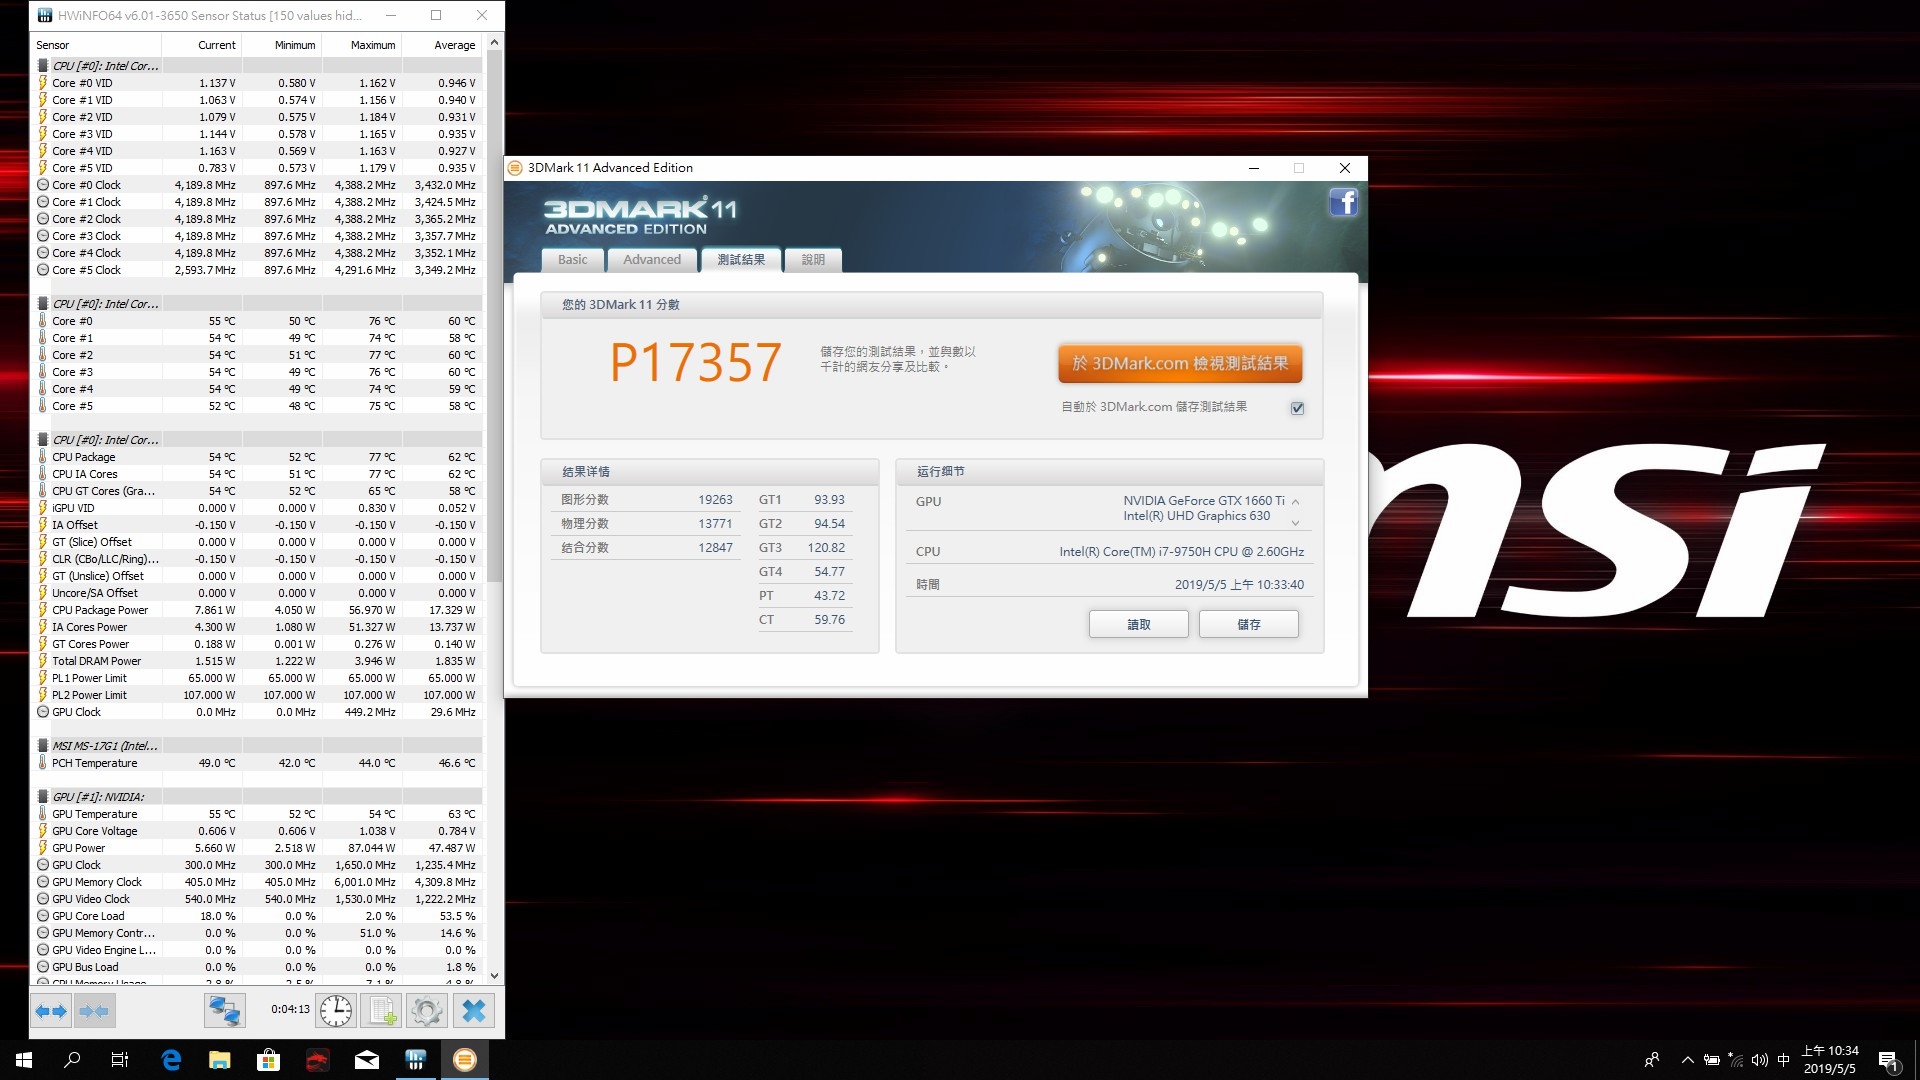Click the HWiNFO sensor list scroll-down arrow
The image size is (1920, 1080).
pyautogui.click(x=494, y=975)
